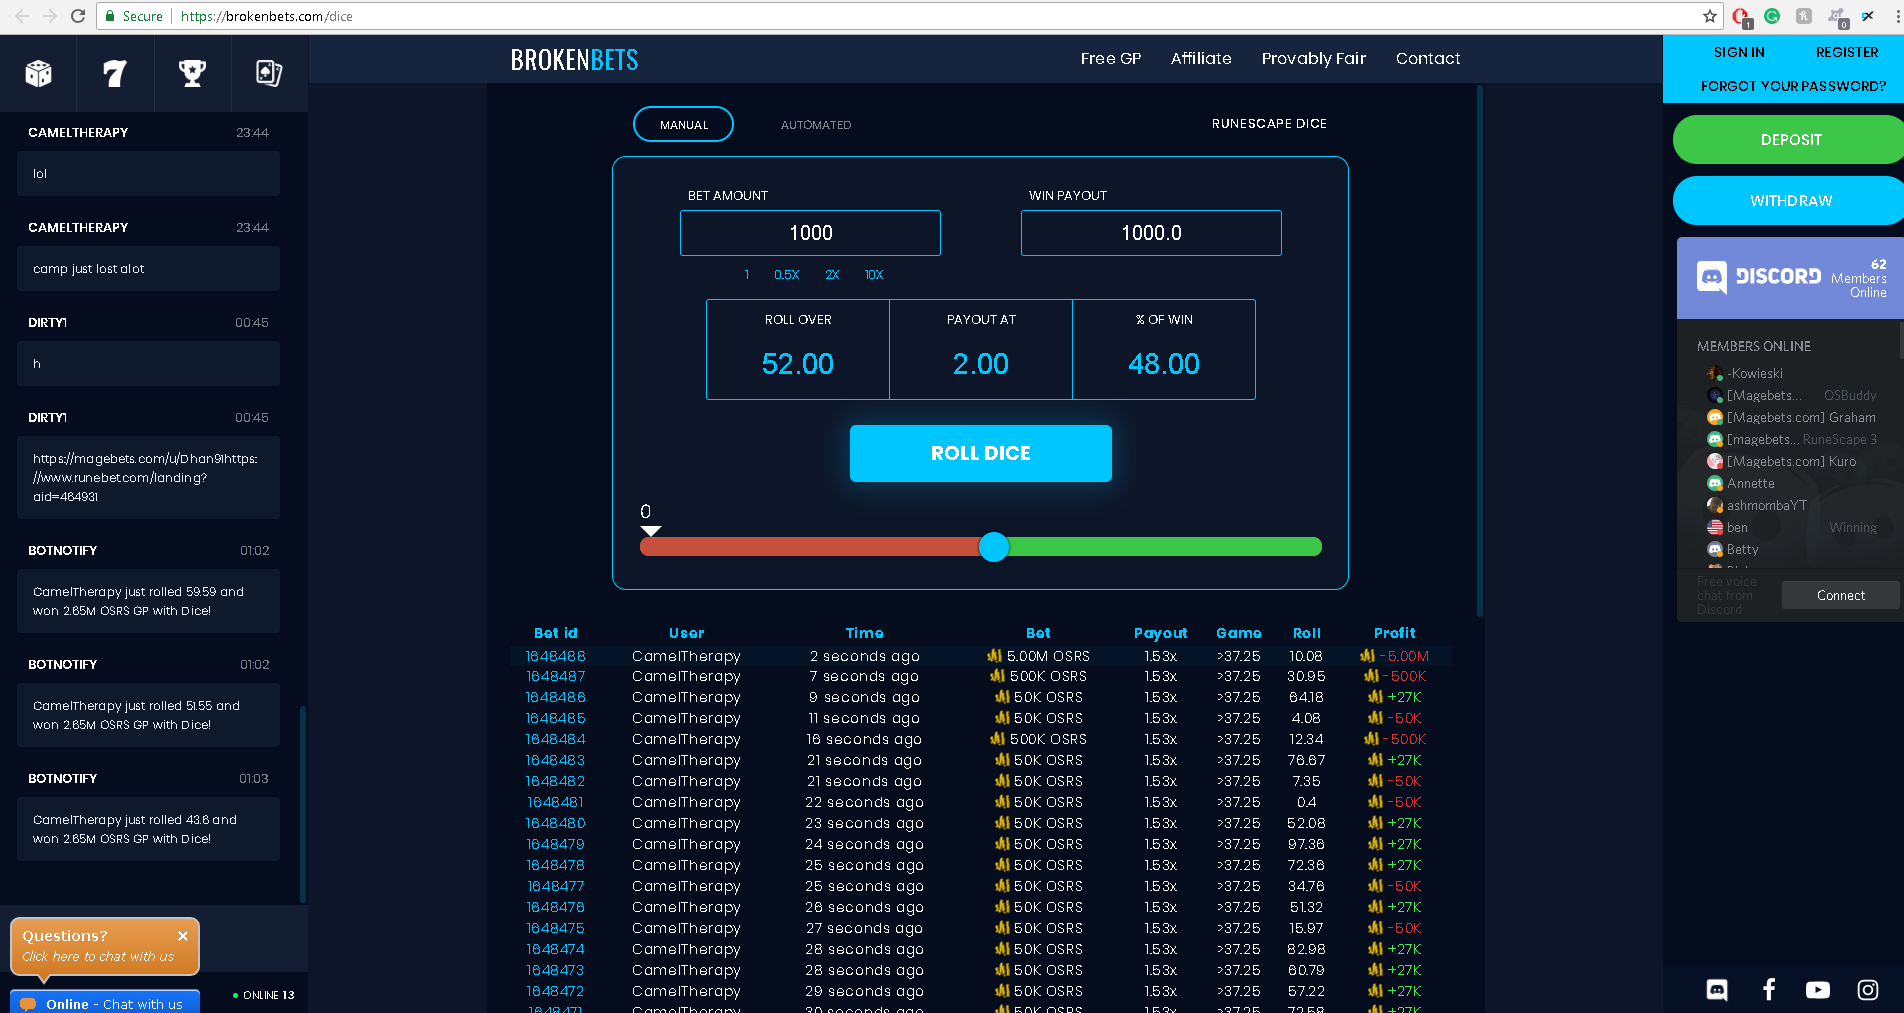
Task: Open bet id 1648484
Action: pyautogui.click(x=556, y=740)
